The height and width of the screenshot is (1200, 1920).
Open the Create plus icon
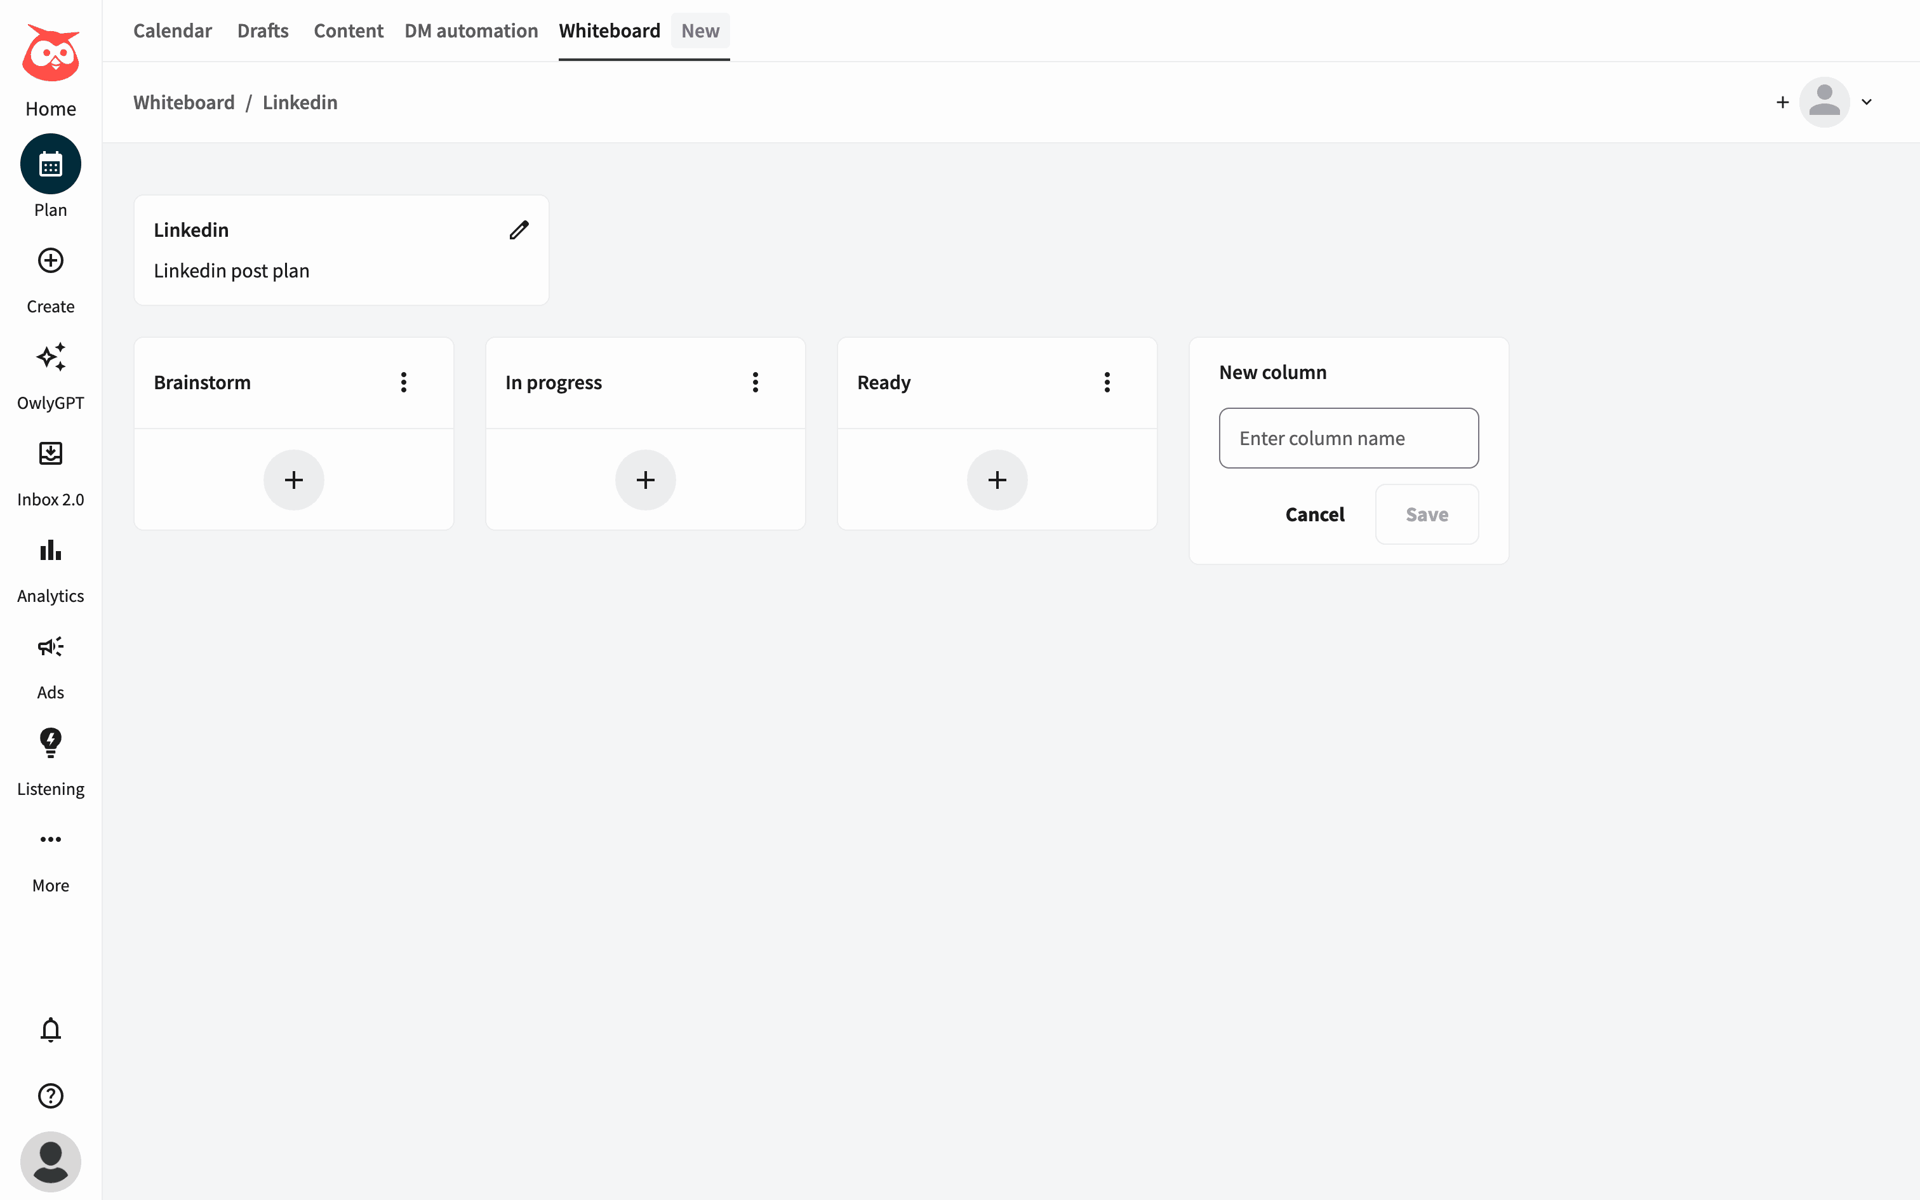(x=50, y=261)
